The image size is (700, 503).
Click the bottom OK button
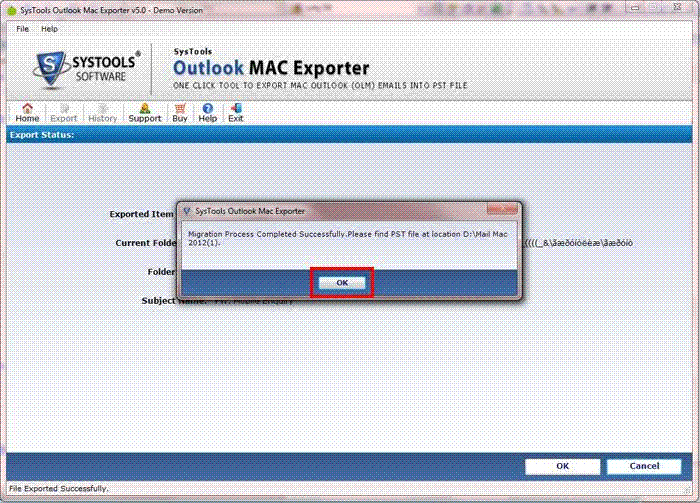562,466
